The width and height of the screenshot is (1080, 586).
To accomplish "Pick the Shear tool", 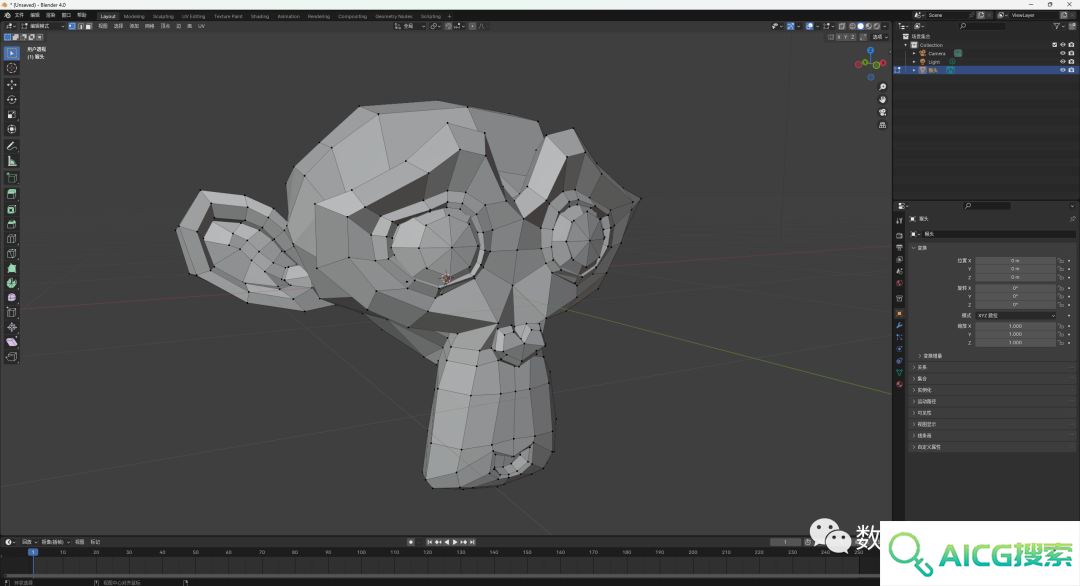I will (12, 342).
